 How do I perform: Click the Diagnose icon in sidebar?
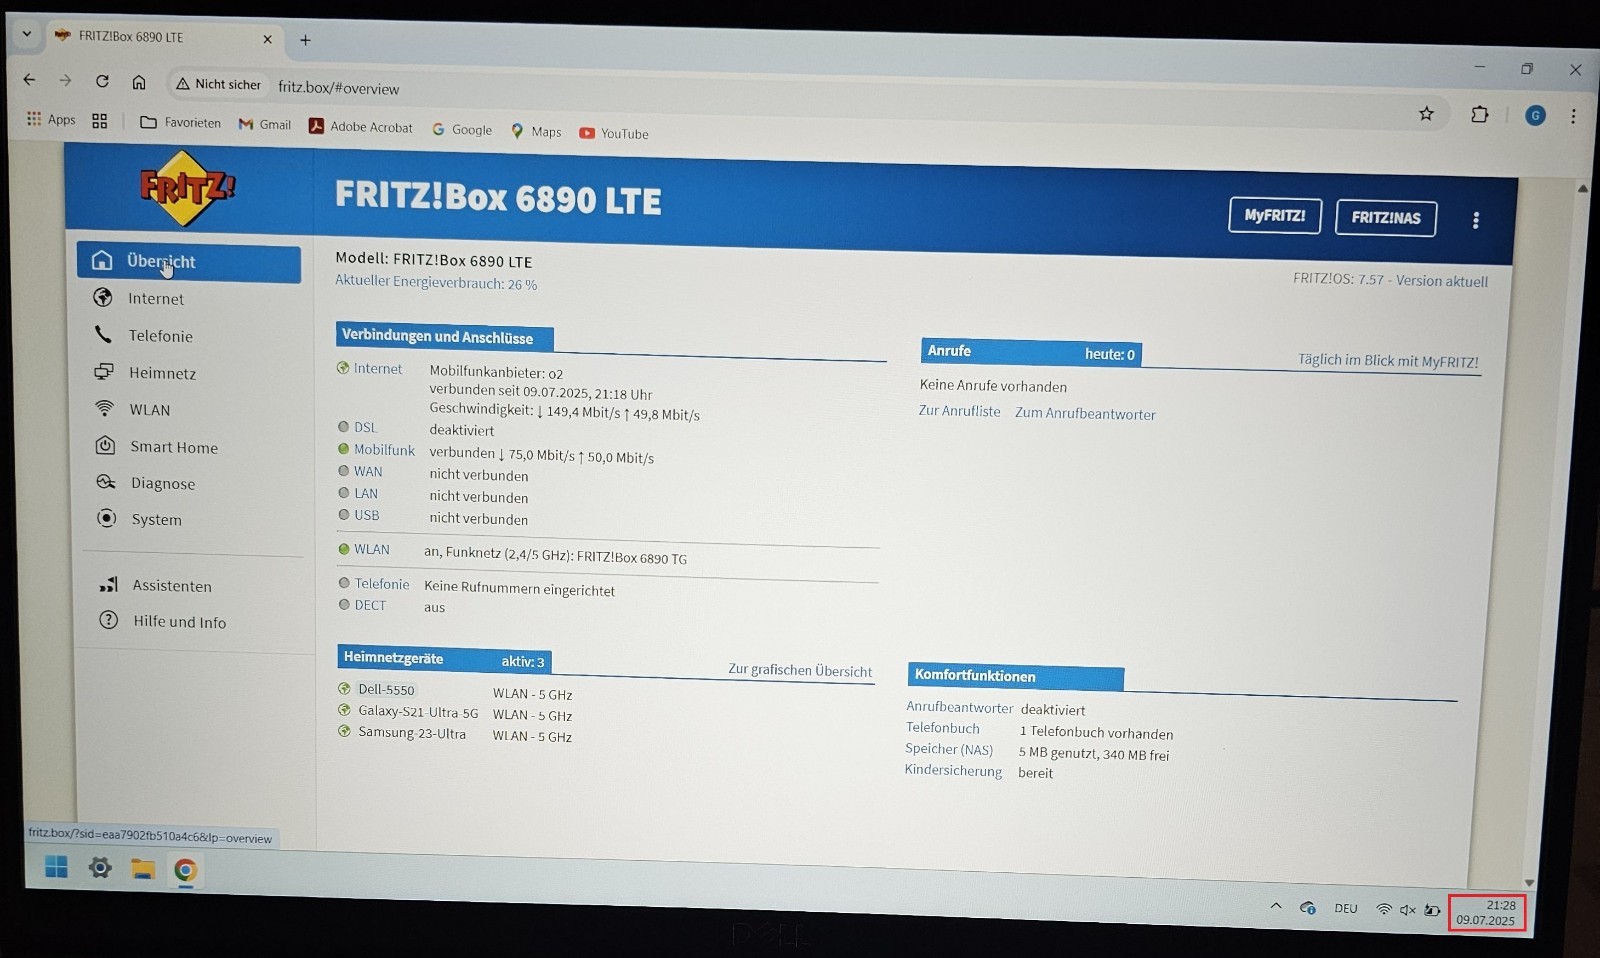click(106, 482)
